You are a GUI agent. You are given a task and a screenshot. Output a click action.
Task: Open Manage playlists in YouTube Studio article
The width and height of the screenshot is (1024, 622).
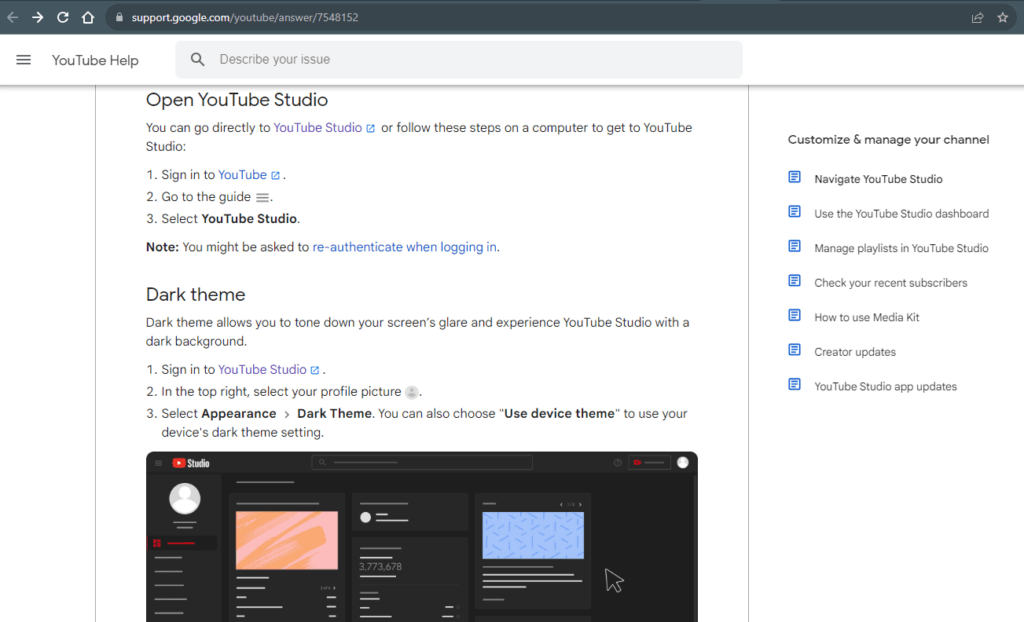901,248
